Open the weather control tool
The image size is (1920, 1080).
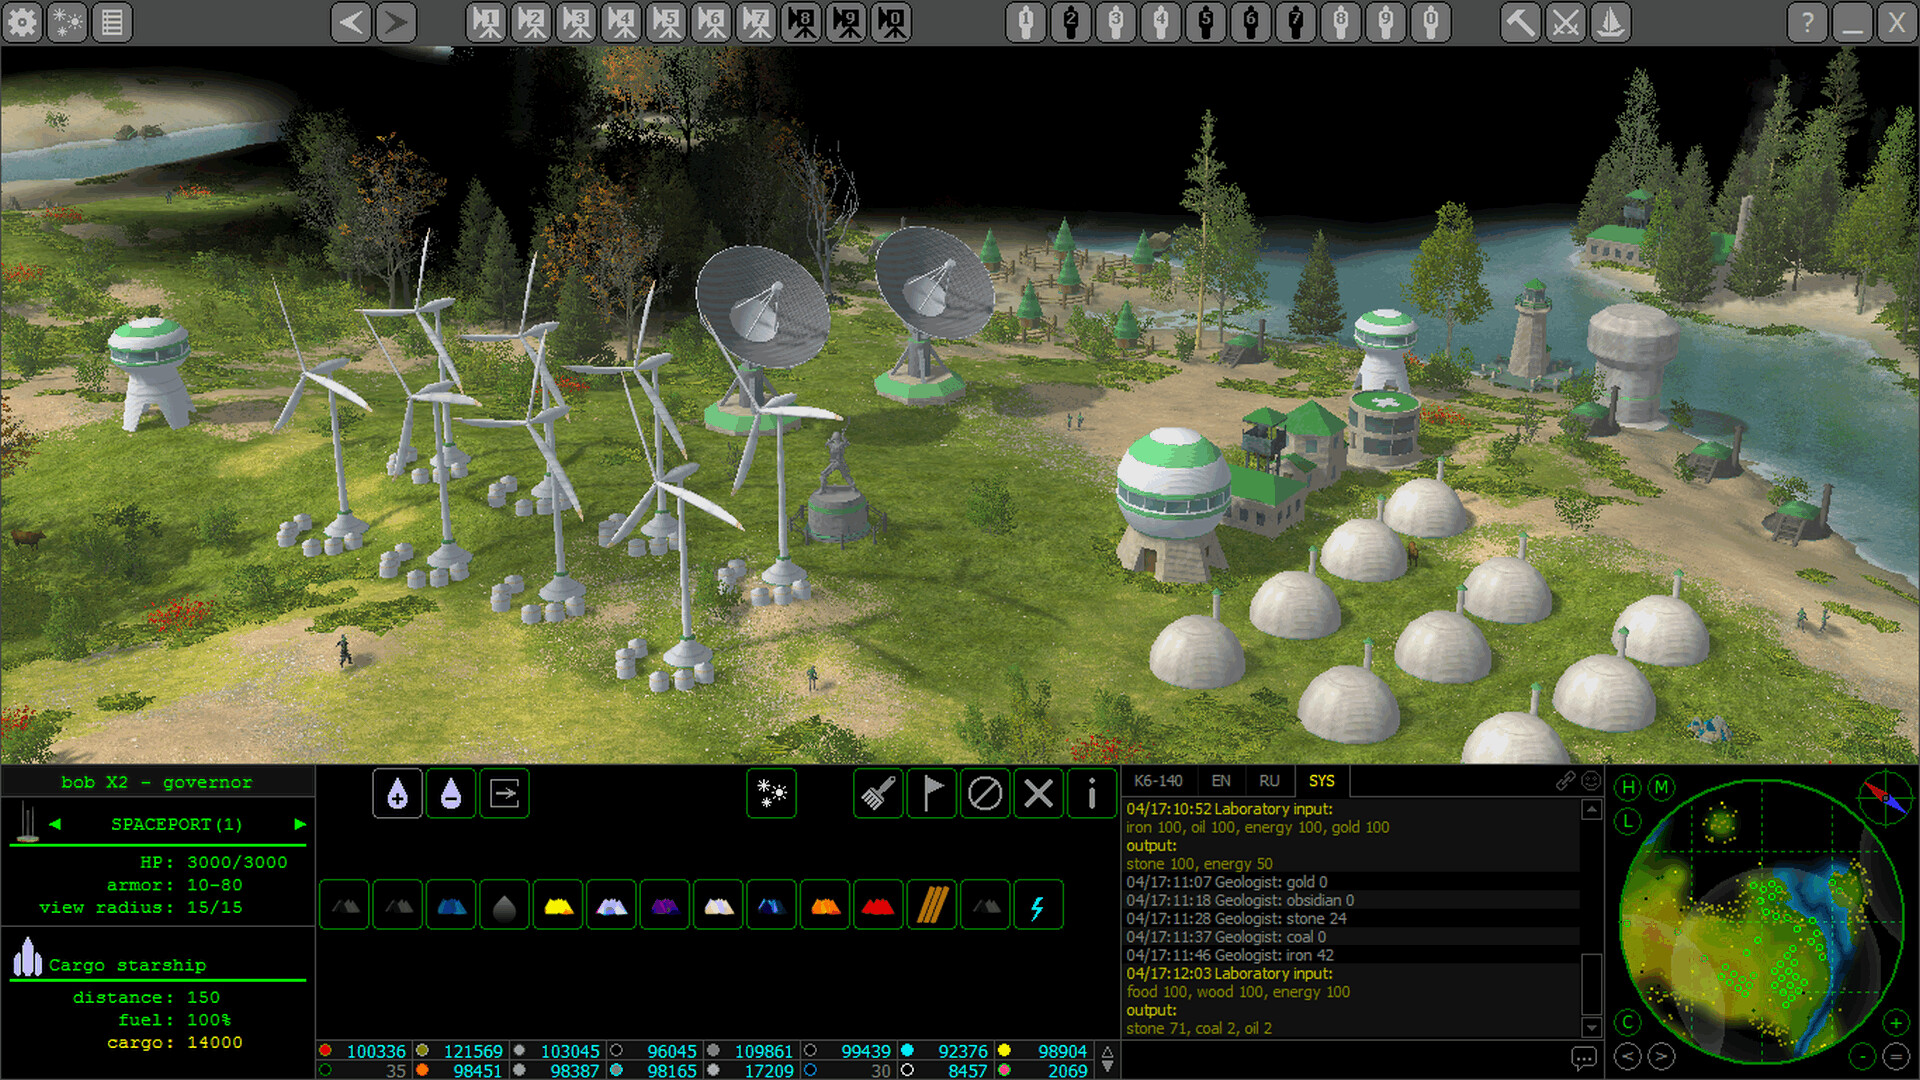coord(771,793)
